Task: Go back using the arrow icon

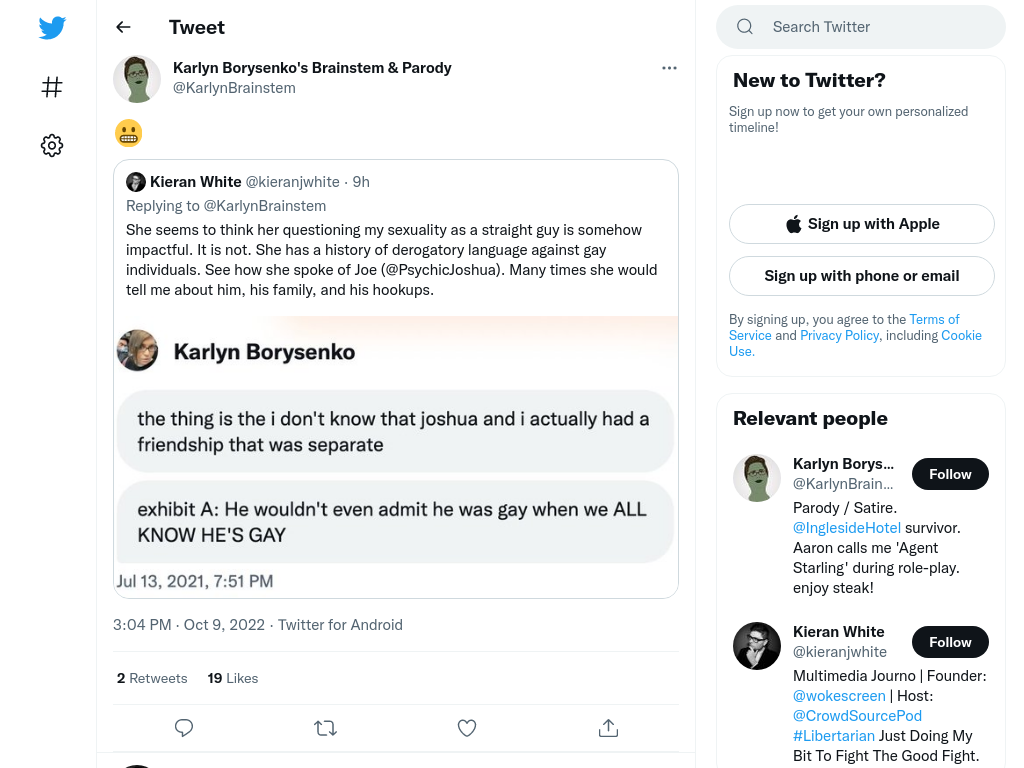Action: pos(123,27)
